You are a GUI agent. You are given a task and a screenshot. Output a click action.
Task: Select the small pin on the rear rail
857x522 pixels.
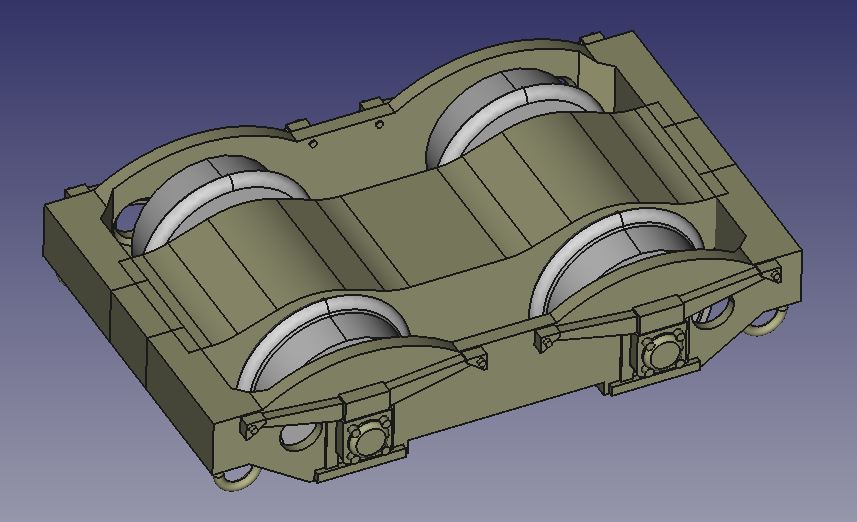point(379,125)
